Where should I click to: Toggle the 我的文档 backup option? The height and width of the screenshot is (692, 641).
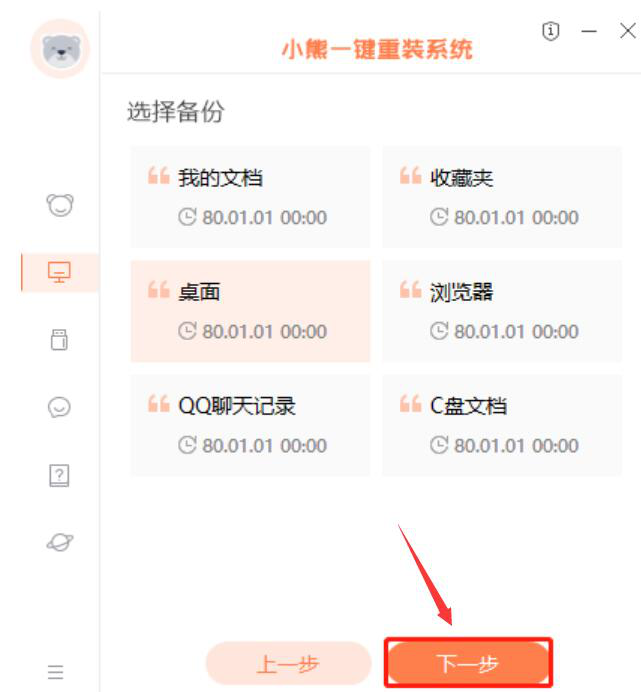click(x=250, y=197)
